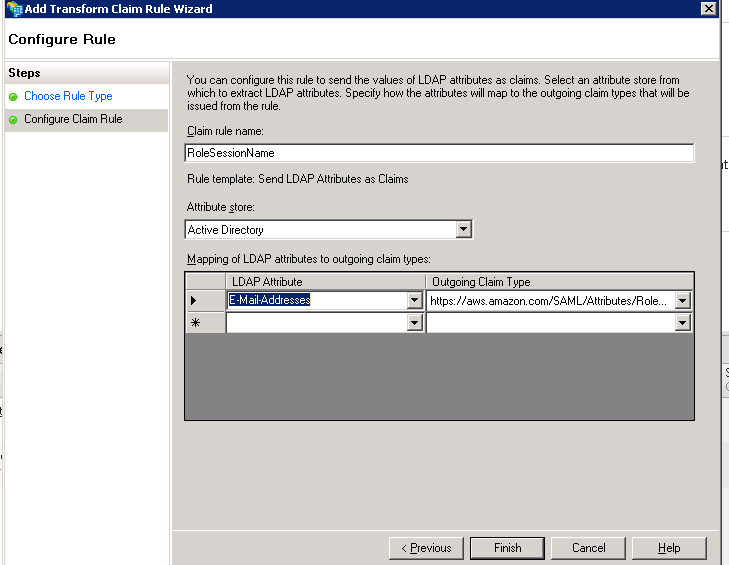Viewport: 729px width, 565px height.
Task: Open the empty row LDAP attribute dropdown
Action: point(414,323)
